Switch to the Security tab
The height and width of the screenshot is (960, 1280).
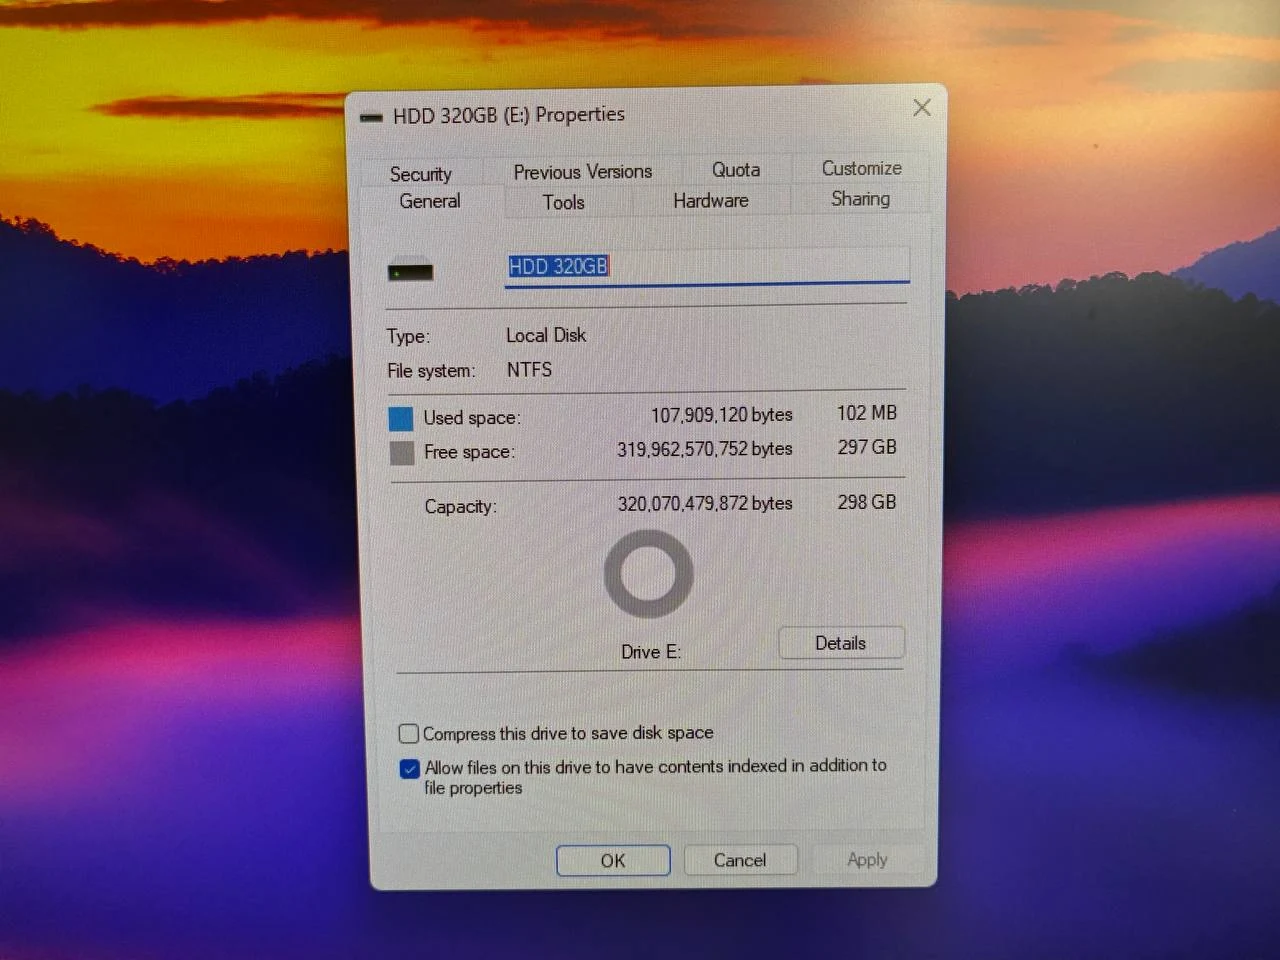tap(421, 174)
